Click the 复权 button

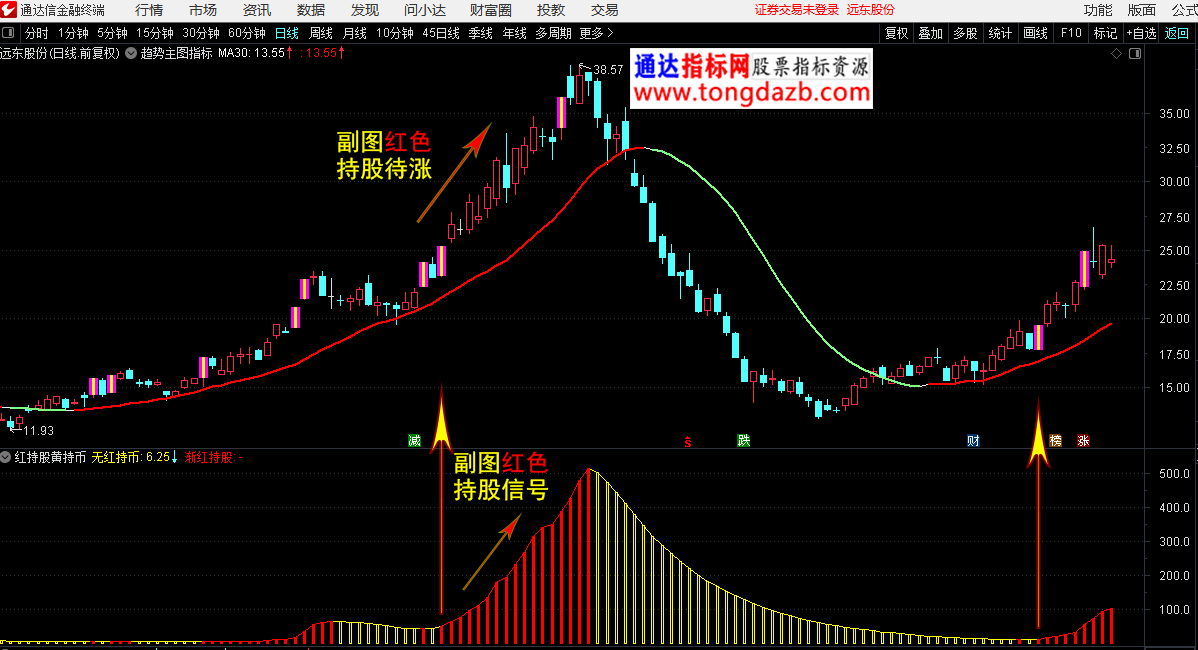click(x=896, y=33)
